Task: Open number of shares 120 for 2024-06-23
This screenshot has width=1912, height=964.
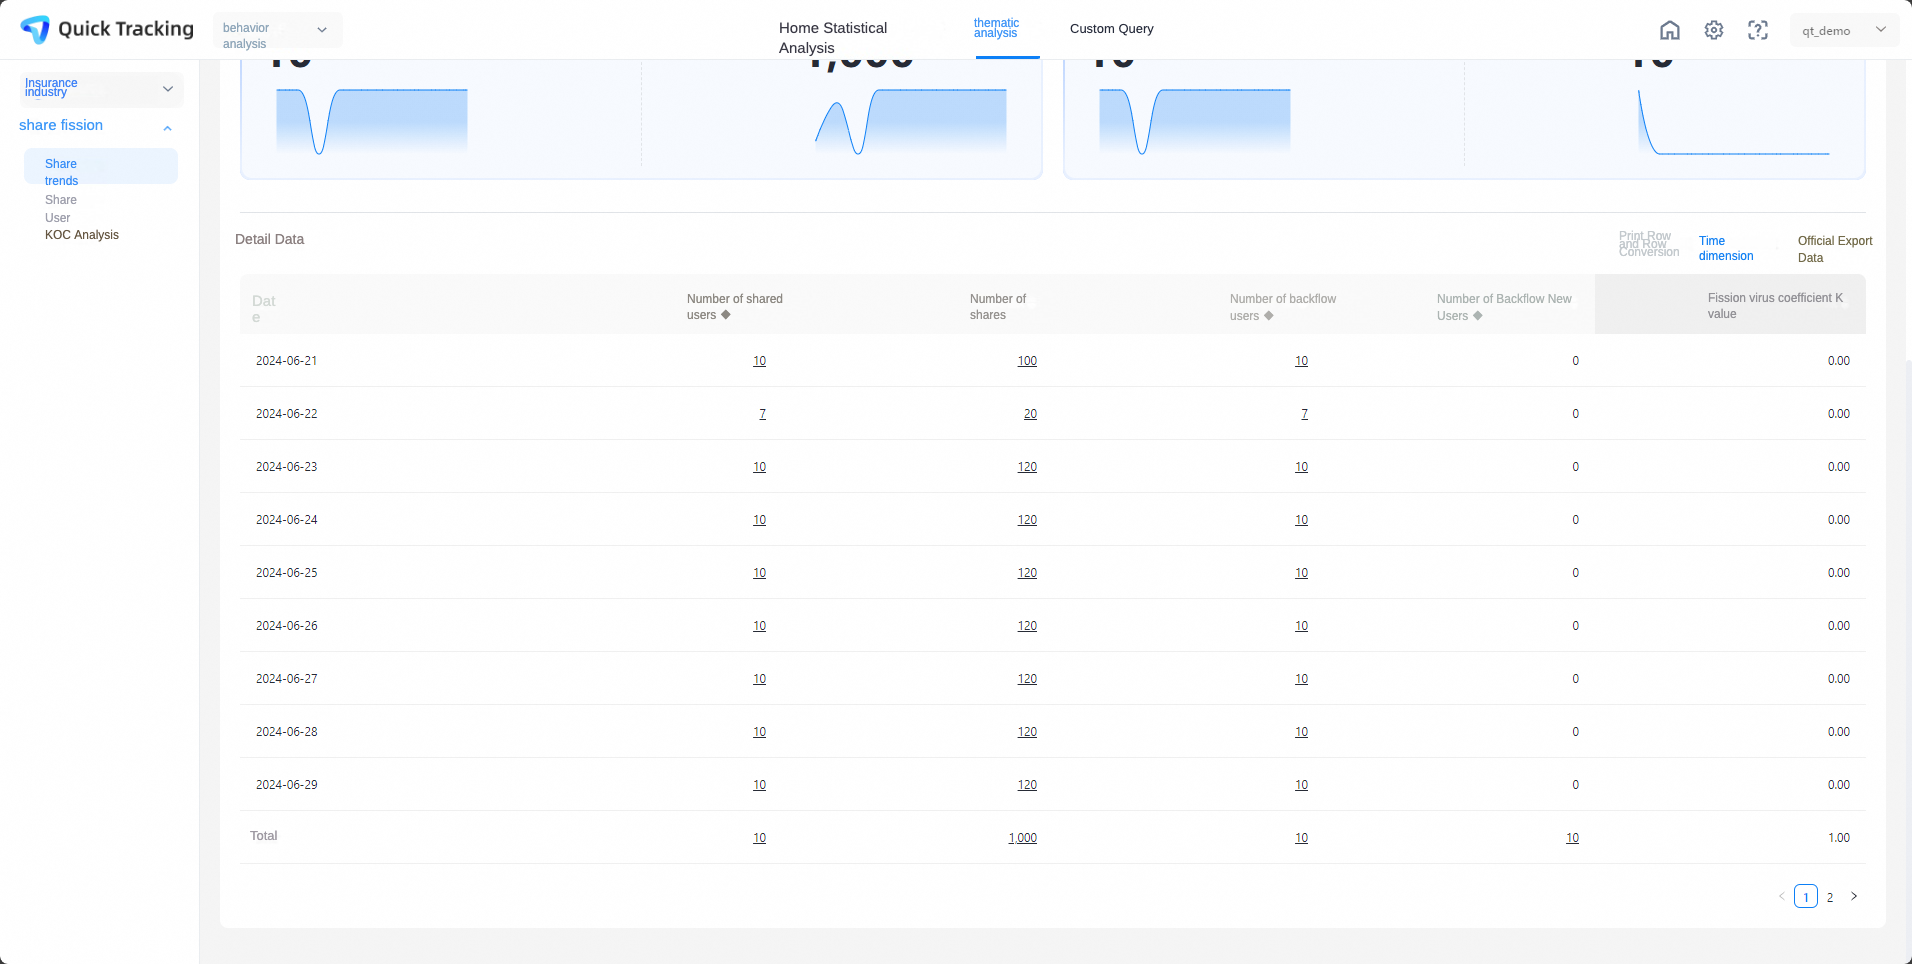Action: 1027,467
